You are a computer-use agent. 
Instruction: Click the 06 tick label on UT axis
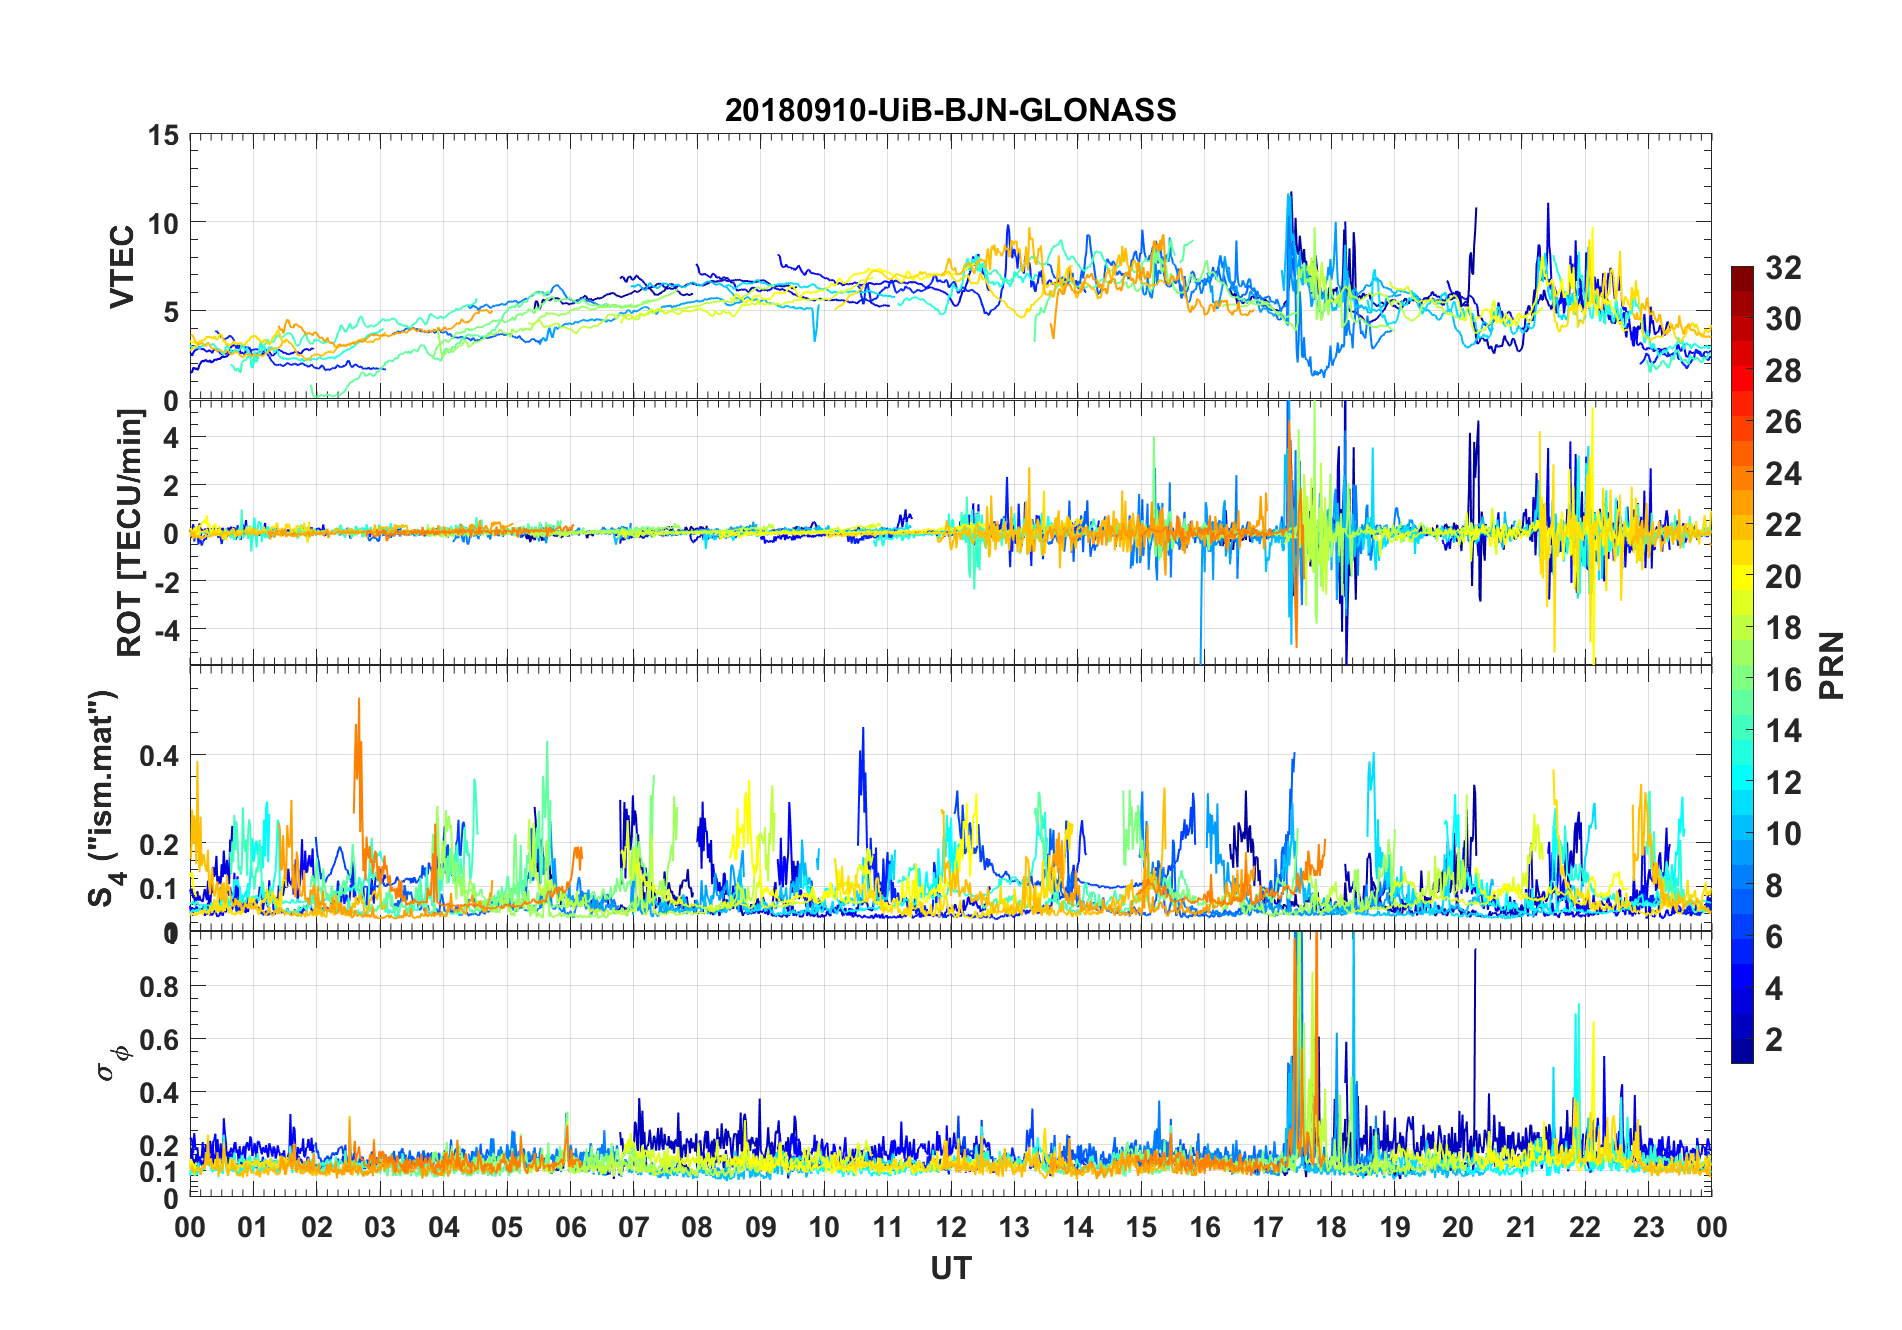[570, 1227]
